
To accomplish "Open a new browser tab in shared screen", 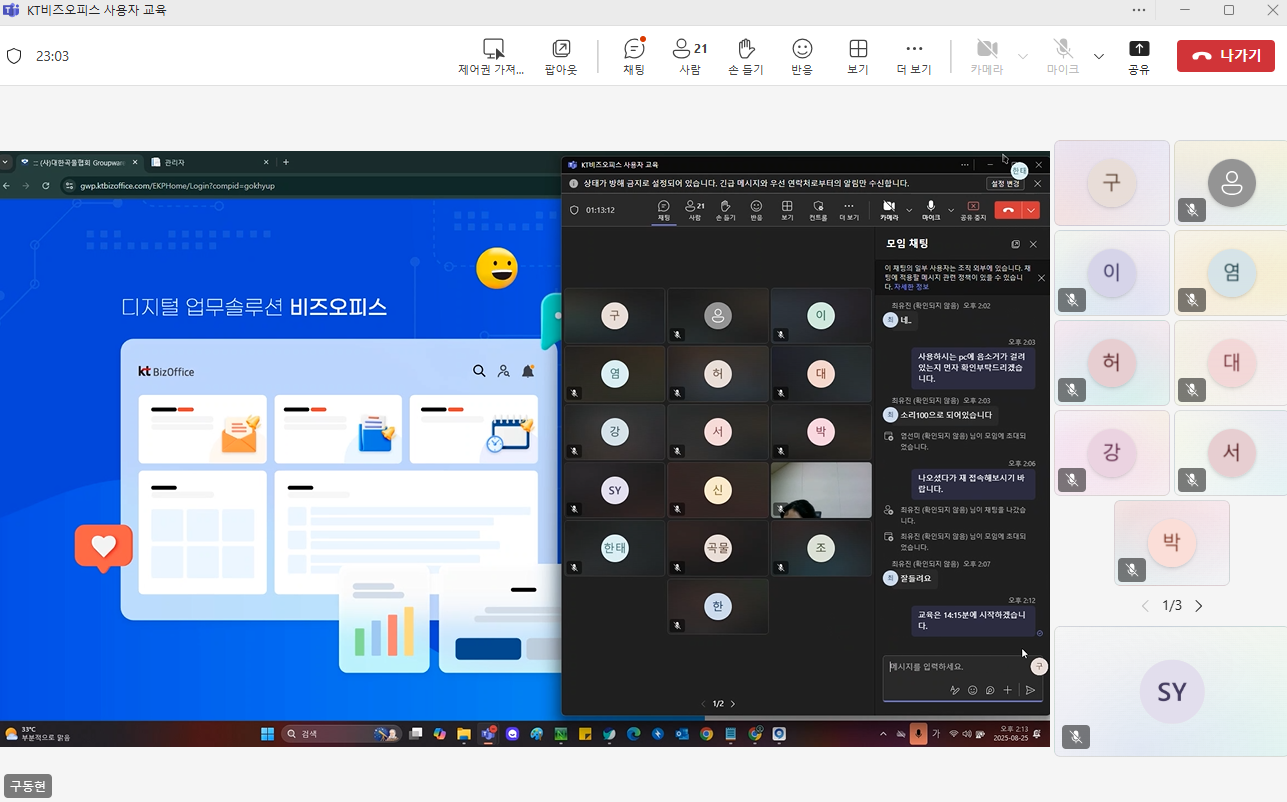I will point(286,162).
